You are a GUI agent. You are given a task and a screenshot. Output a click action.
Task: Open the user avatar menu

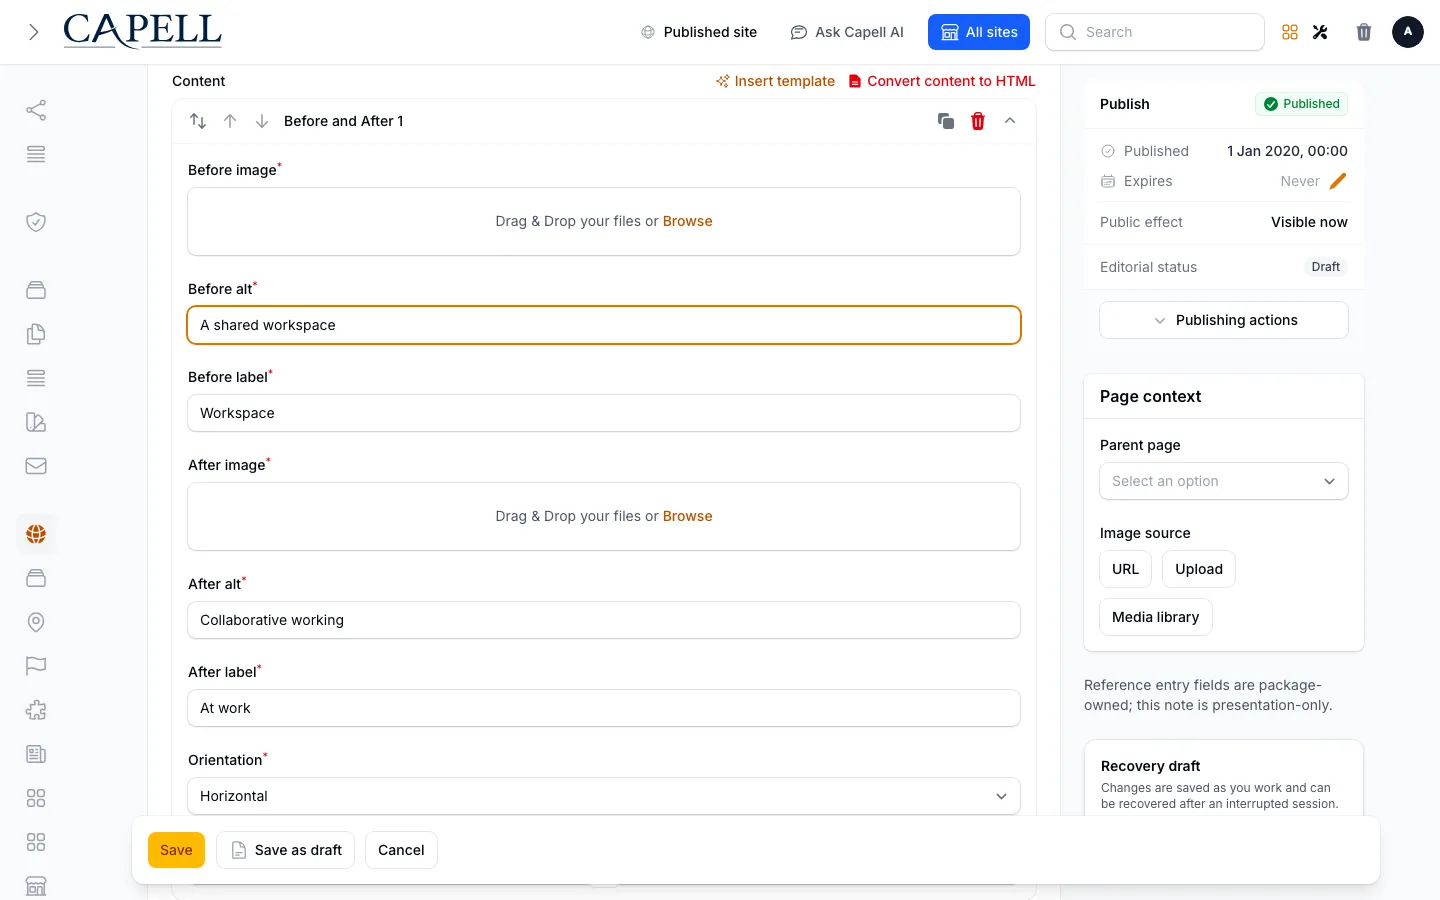[x=1408, y=32]
